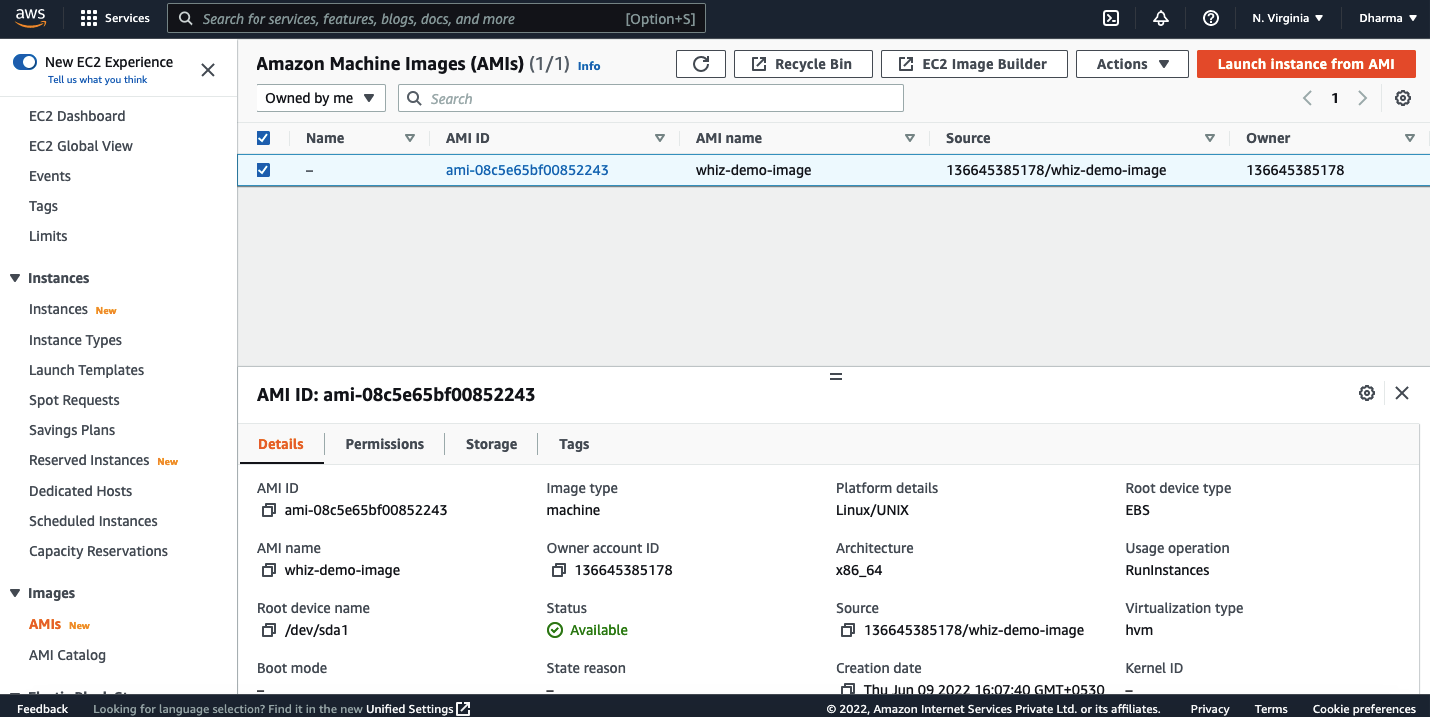Copy the Source value in details

[847, 630]
